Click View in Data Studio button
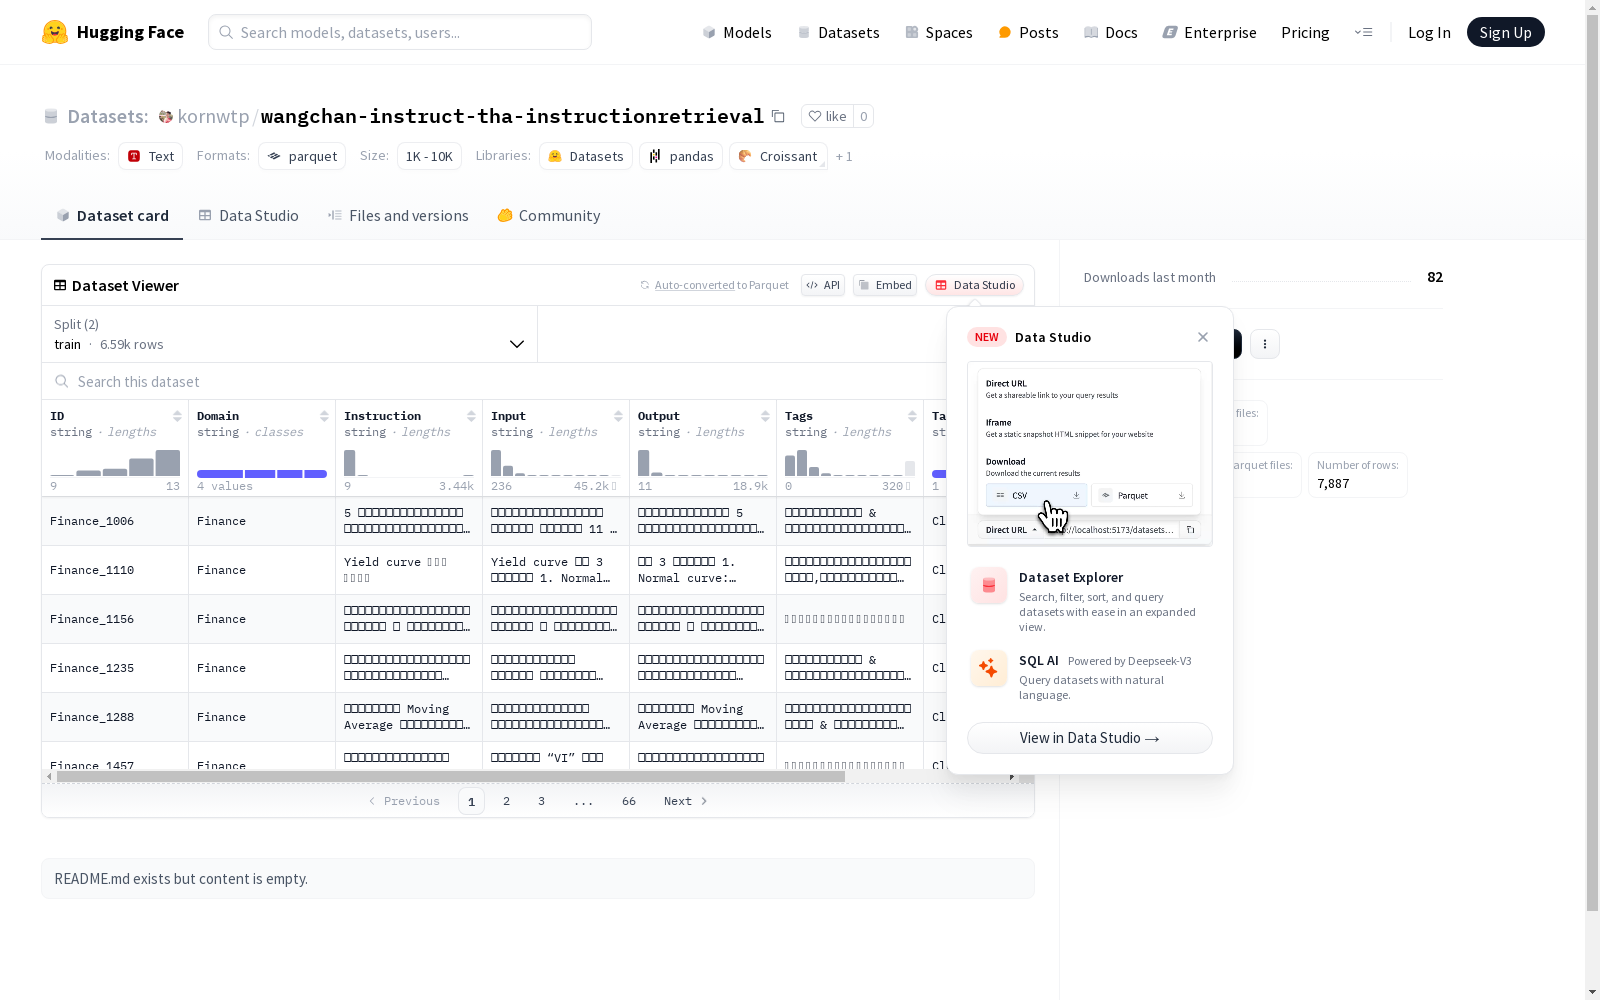The width and height of the screenshot is (1600, 1000). [1090, 738]
